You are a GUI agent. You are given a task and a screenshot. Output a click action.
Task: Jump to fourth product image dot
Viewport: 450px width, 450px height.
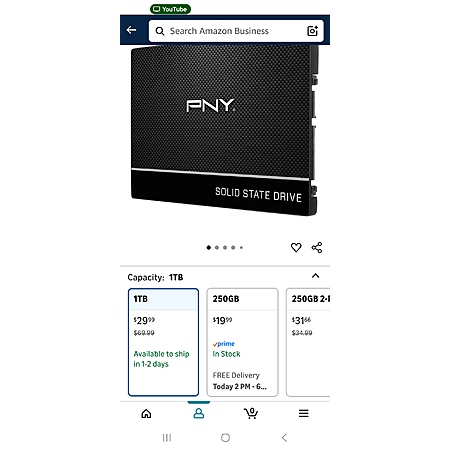coord(233,247)
